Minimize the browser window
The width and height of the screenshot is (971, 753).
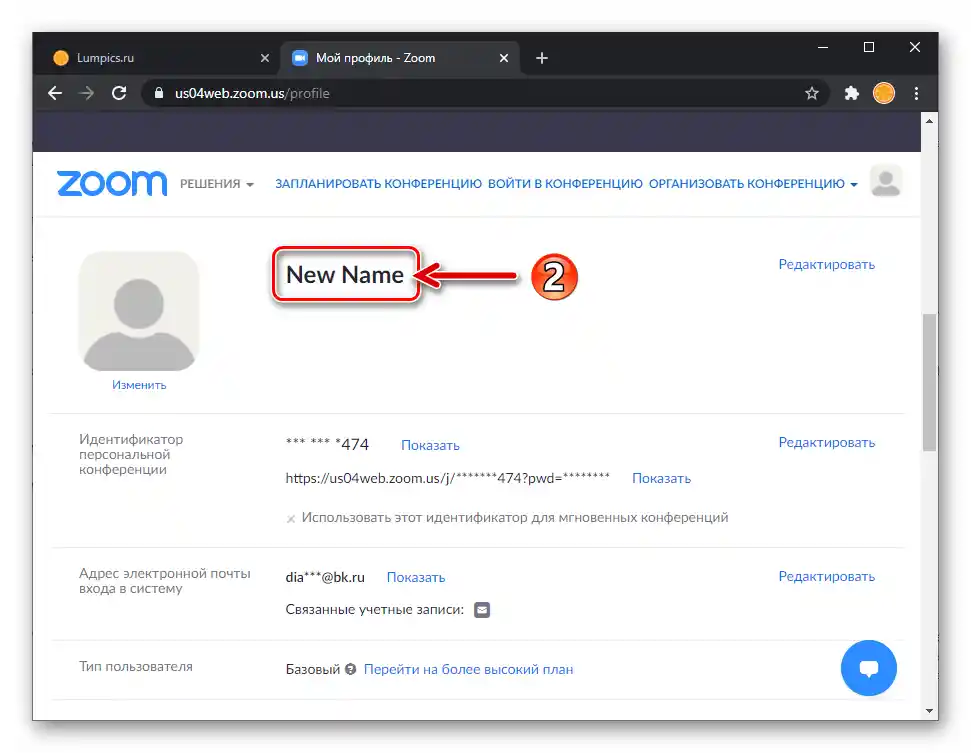coord(823,47)
